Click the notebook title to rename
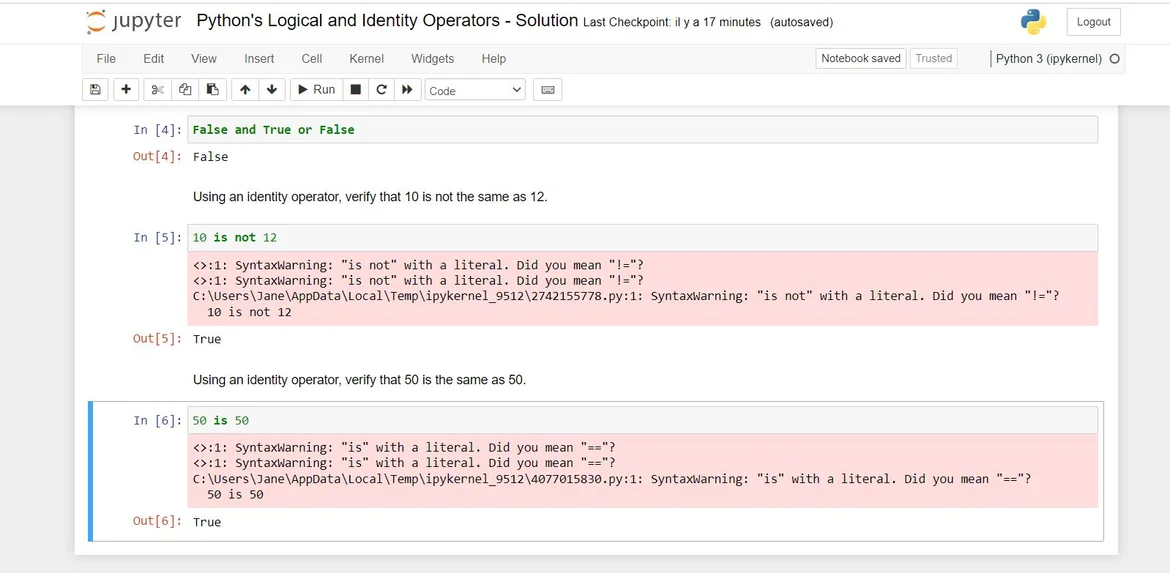This screenshot has width=1170, height=573. (x=387, y=21)
